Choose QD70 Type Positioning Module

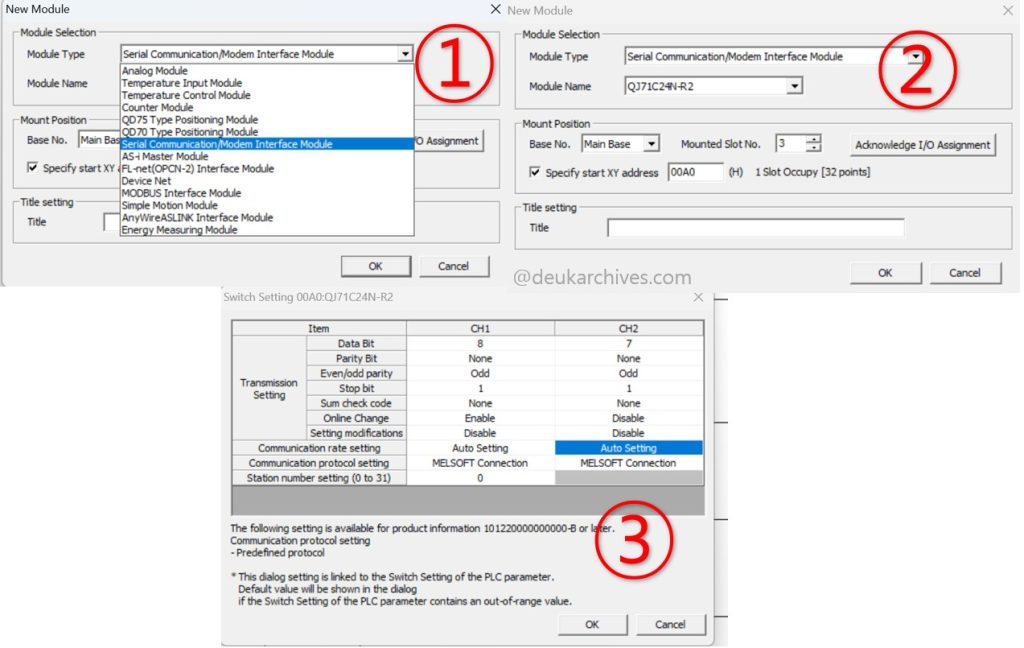tap(267, 131)
